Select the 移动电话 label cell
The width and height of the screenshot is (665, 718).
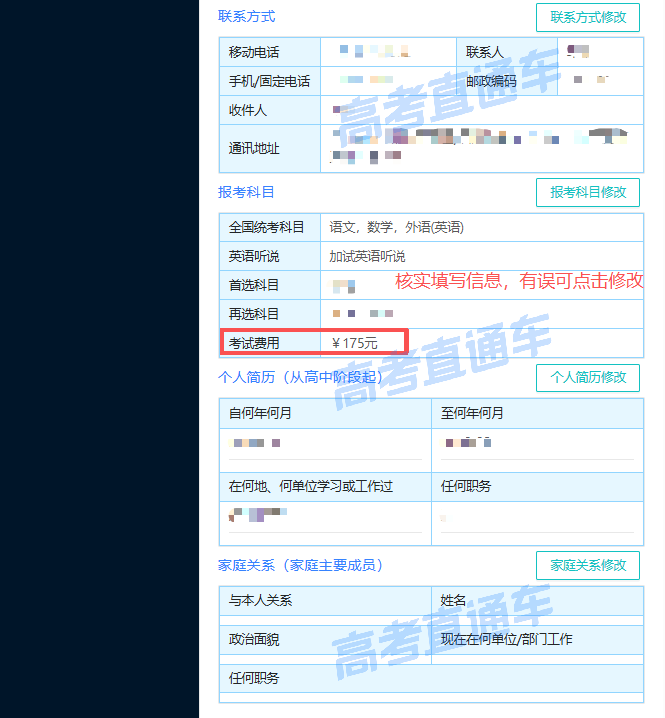click(x=270, y=52)
